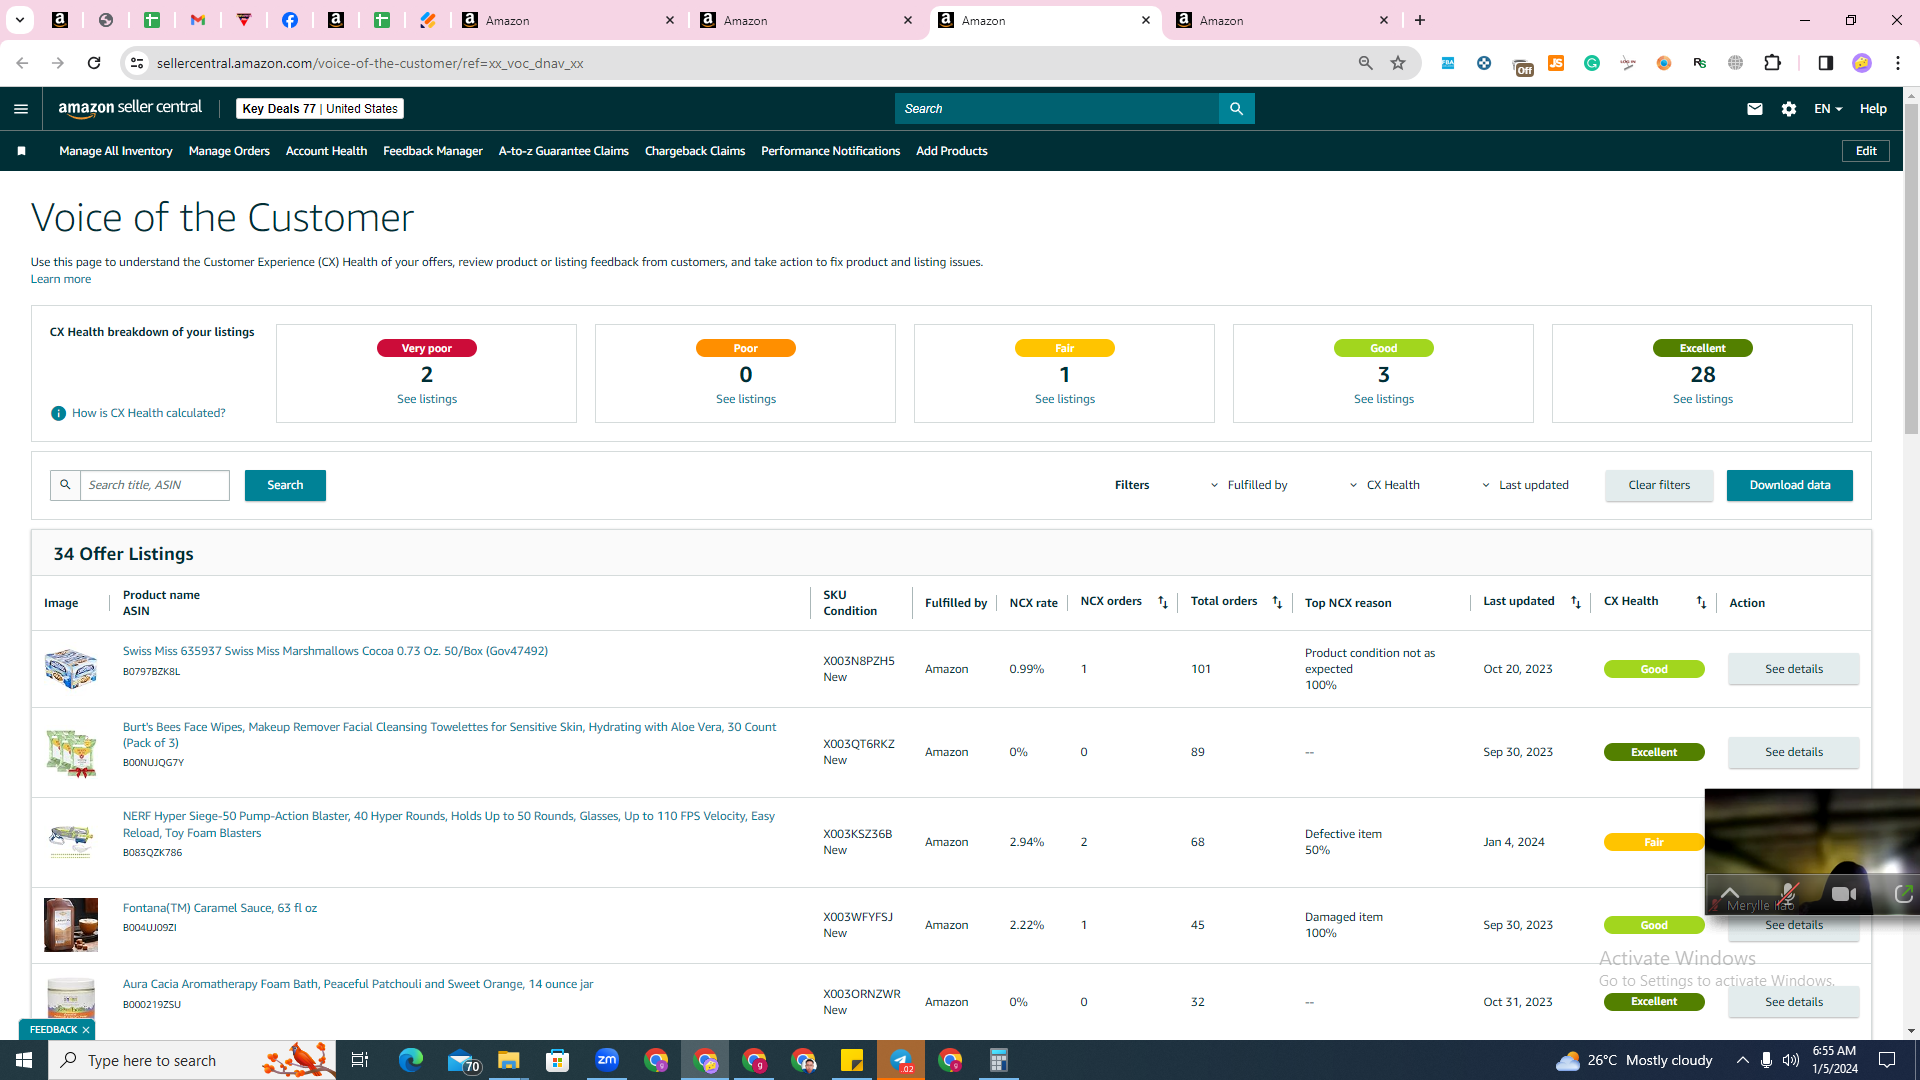
Task: Toggle the microphone in the Zoom overlay
Action: (x=1788, y=894)
